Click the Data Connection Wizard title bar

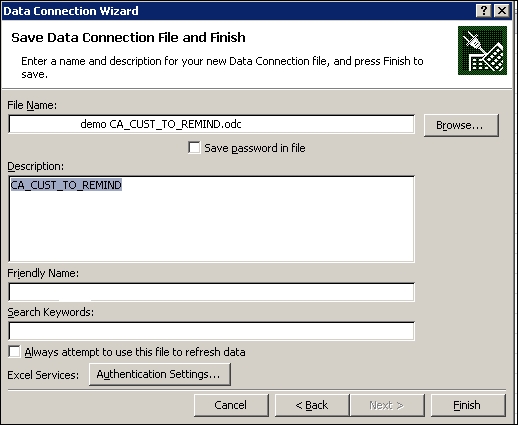[233, 11]
